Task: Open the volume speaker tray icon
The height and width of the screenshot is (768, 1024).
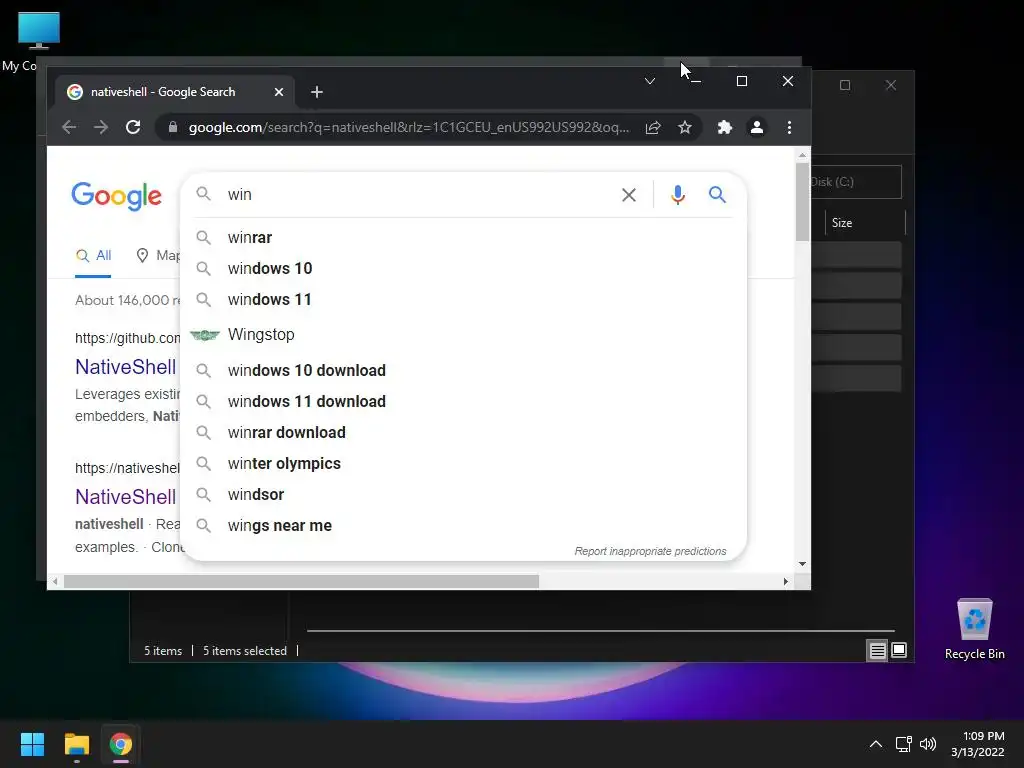Action: (928, 744)
